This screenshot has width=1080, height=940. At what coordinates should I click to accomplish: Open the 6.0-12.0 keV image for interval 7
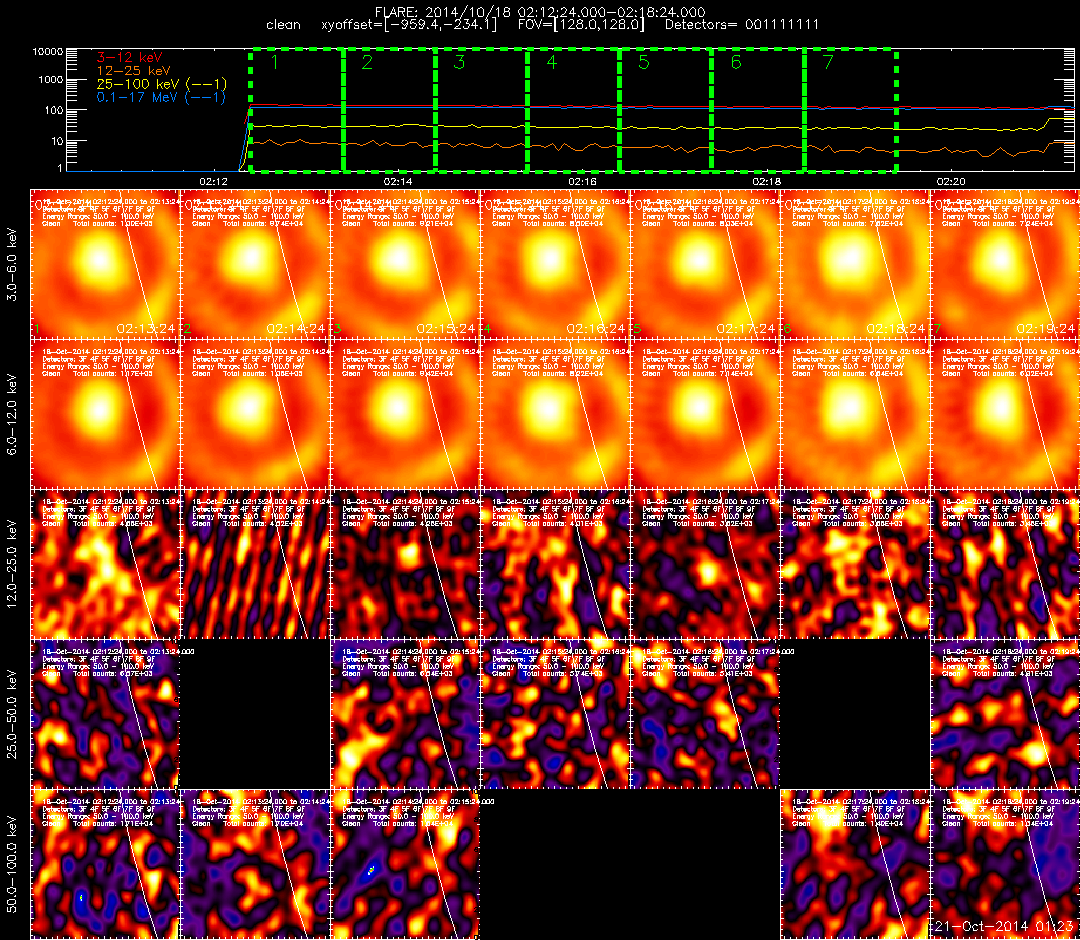1006,415
